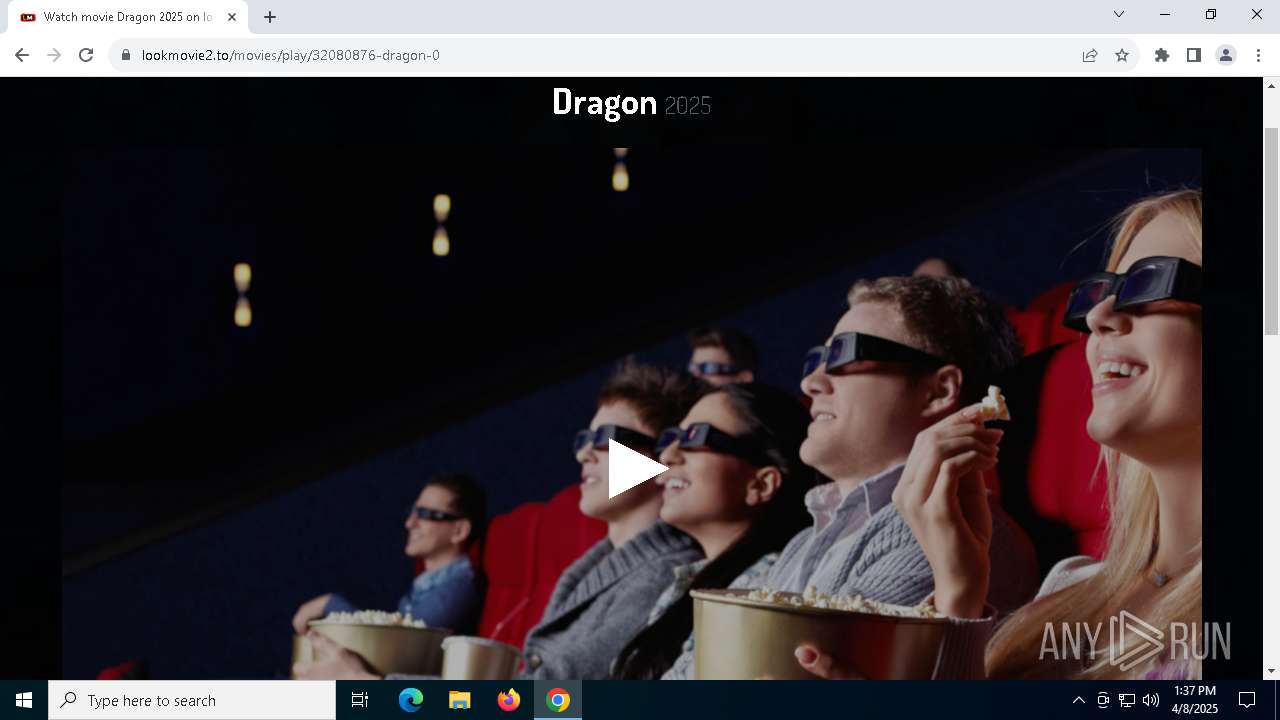Launch Microsoft Edge from taskbar
Viewport: 1280px width, 720px height.
pos(411,700)
